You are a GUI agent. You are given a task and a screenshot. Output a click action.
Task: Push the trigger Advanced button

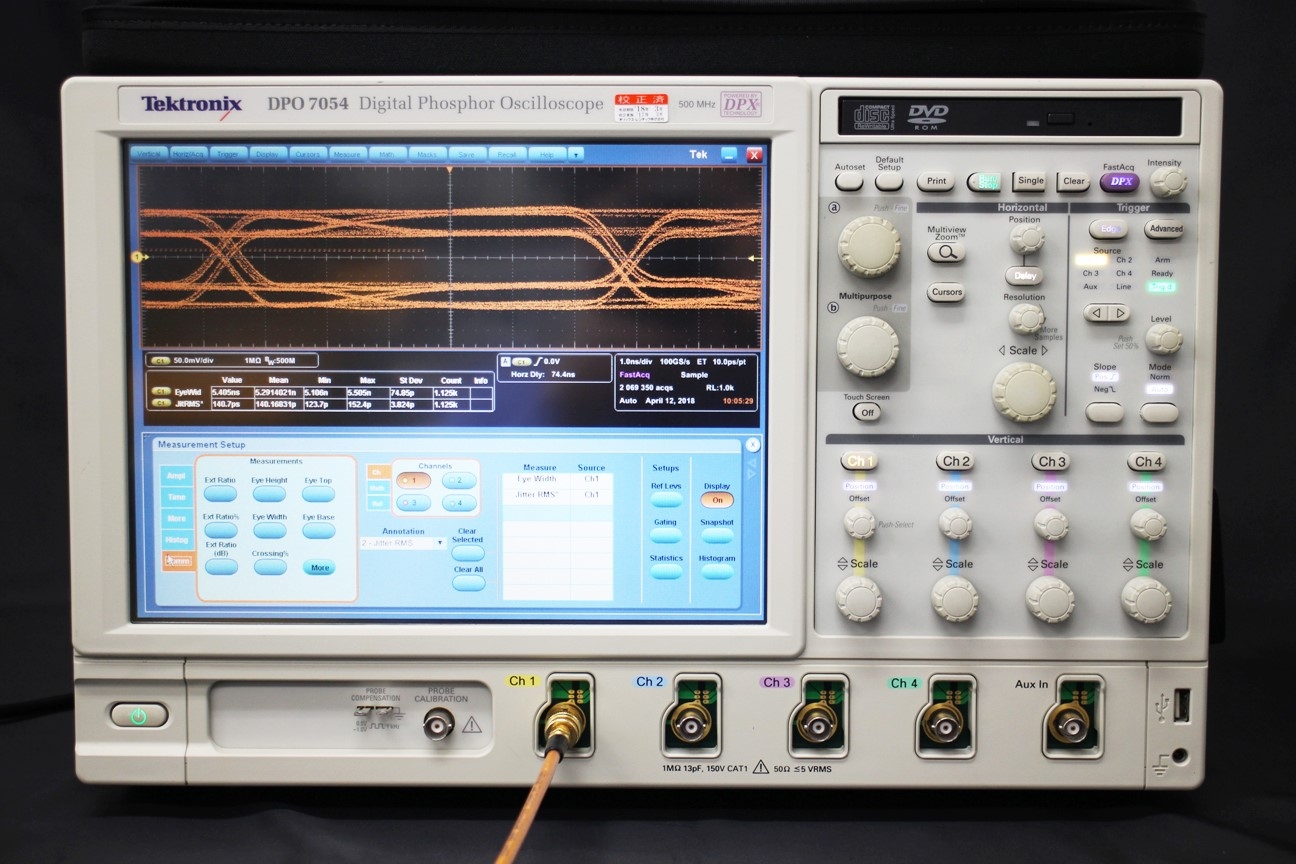1165,229
